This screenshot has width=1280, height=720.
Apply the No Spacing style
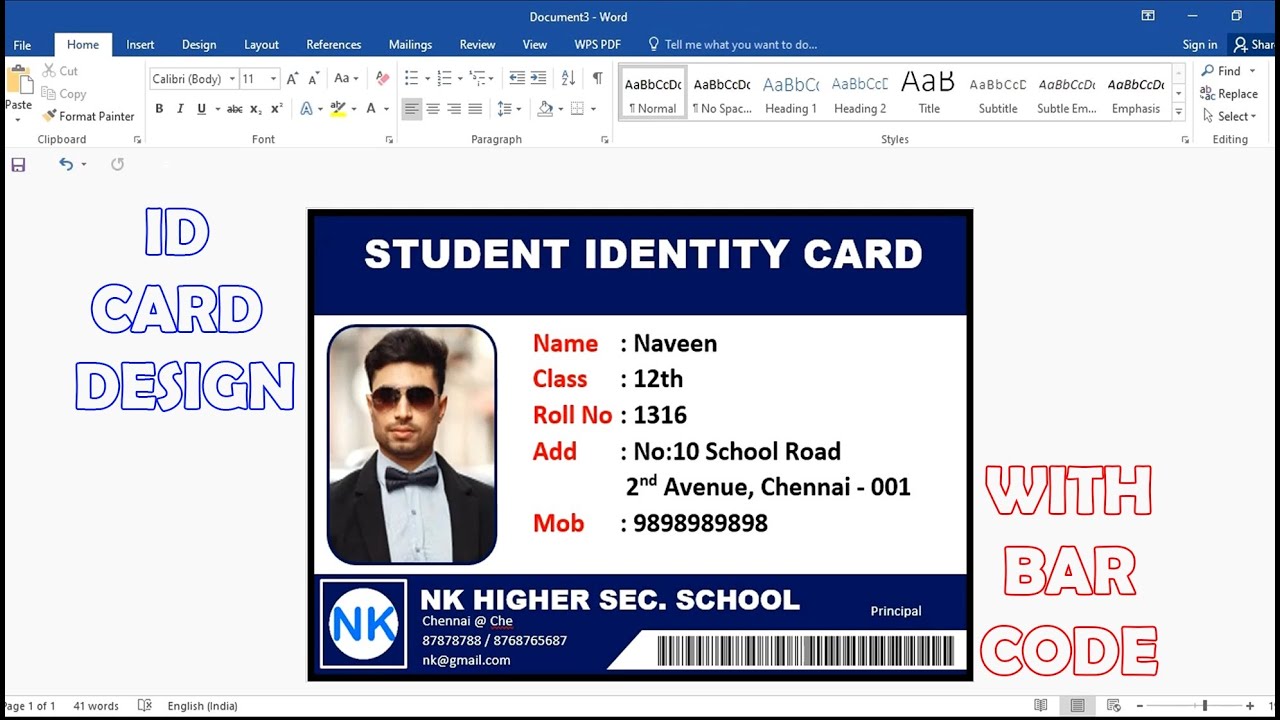(x=722, y=93)
